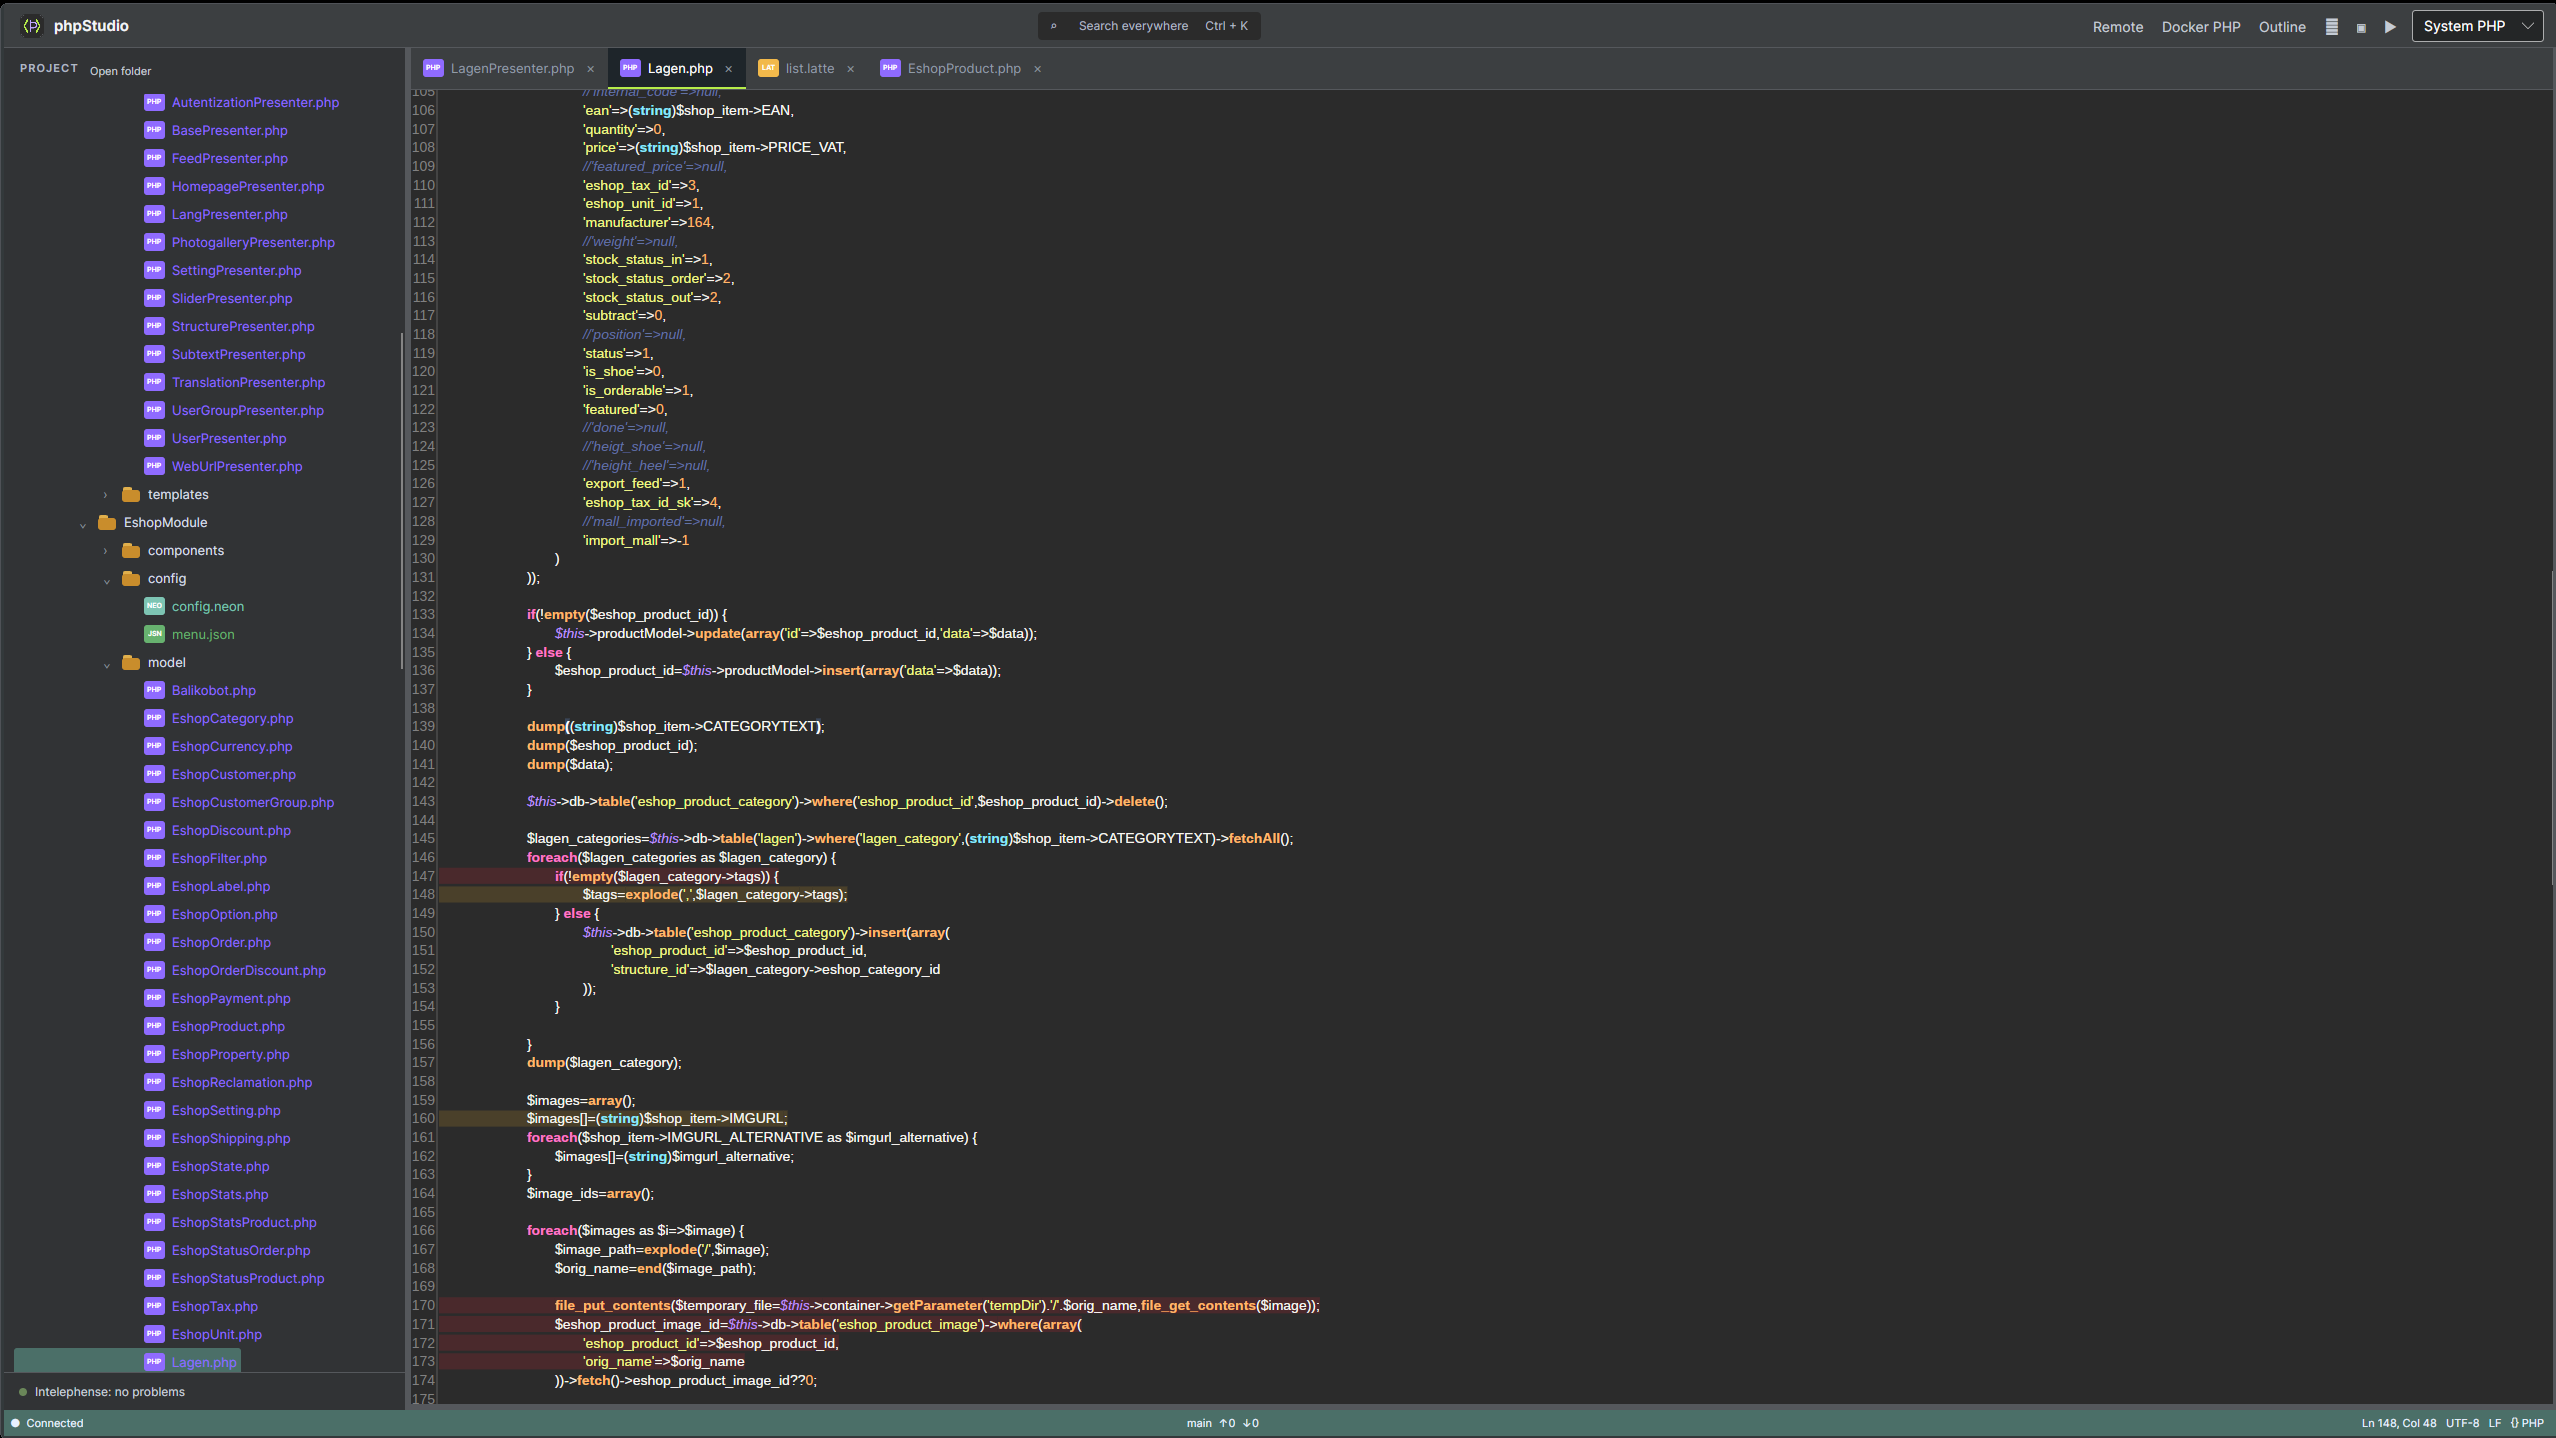Click PHP icon beside EshopOrder.php

[154, 942]
